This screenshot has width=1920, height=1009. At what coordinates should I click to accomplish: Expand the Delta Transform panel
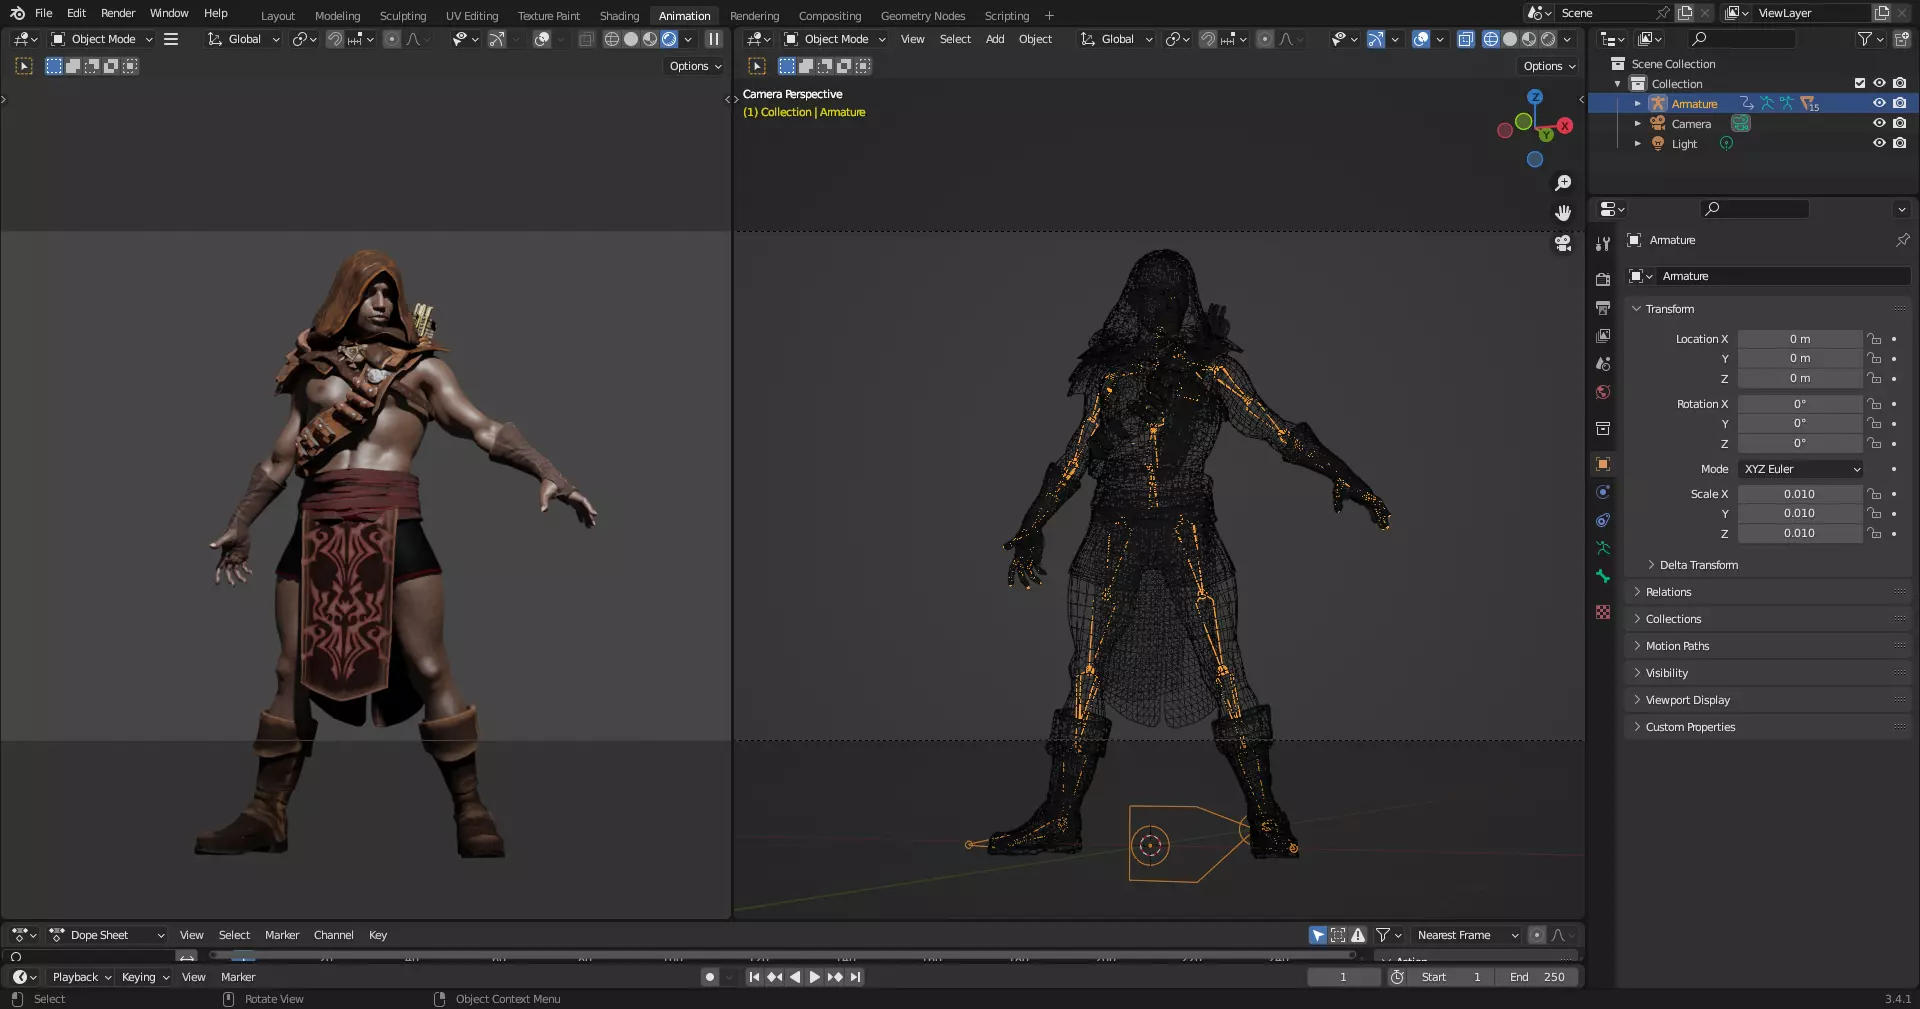click(1699, 565)
